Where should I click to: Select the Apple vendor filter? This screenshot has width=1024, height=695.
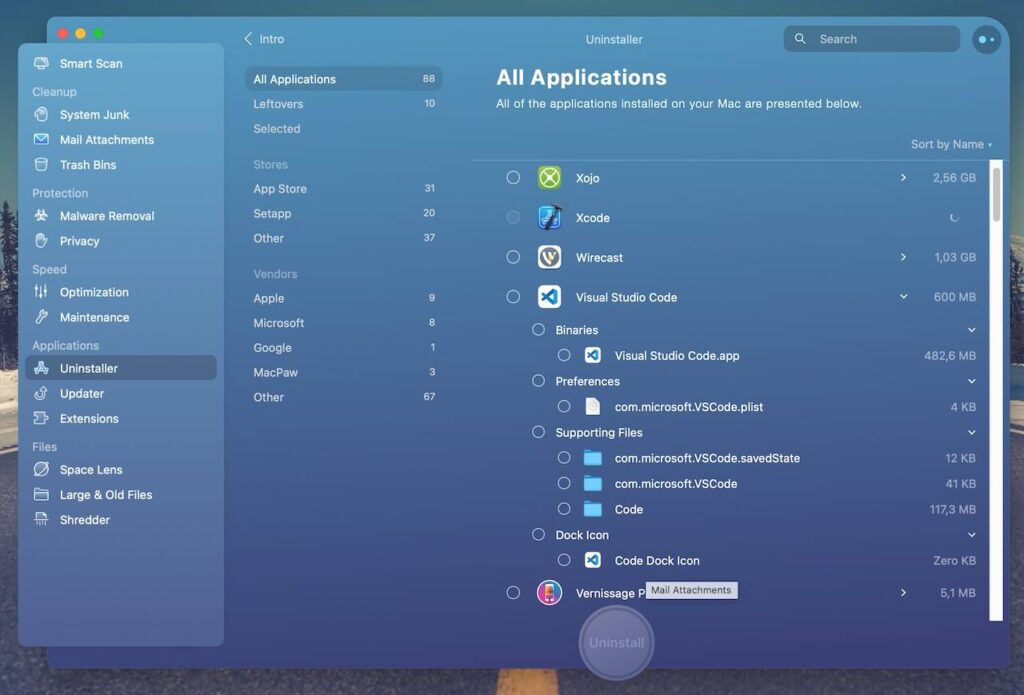[344, 298]
